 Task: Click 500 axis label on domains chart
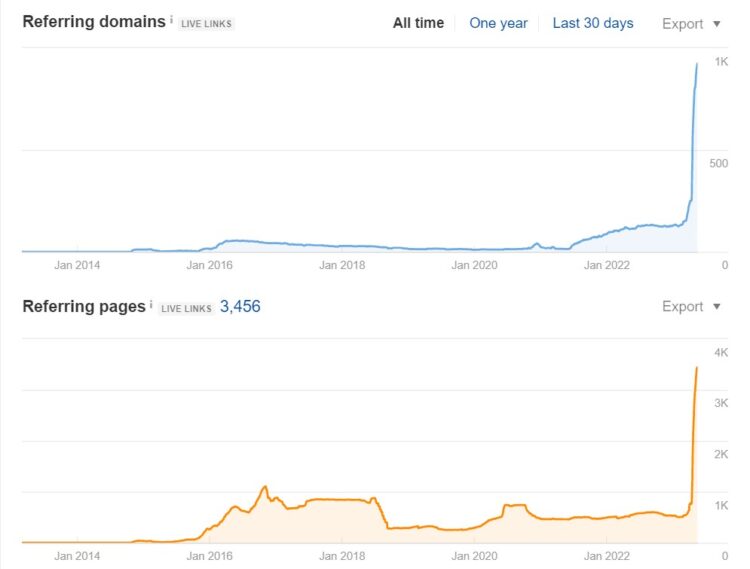click(718, 163)
